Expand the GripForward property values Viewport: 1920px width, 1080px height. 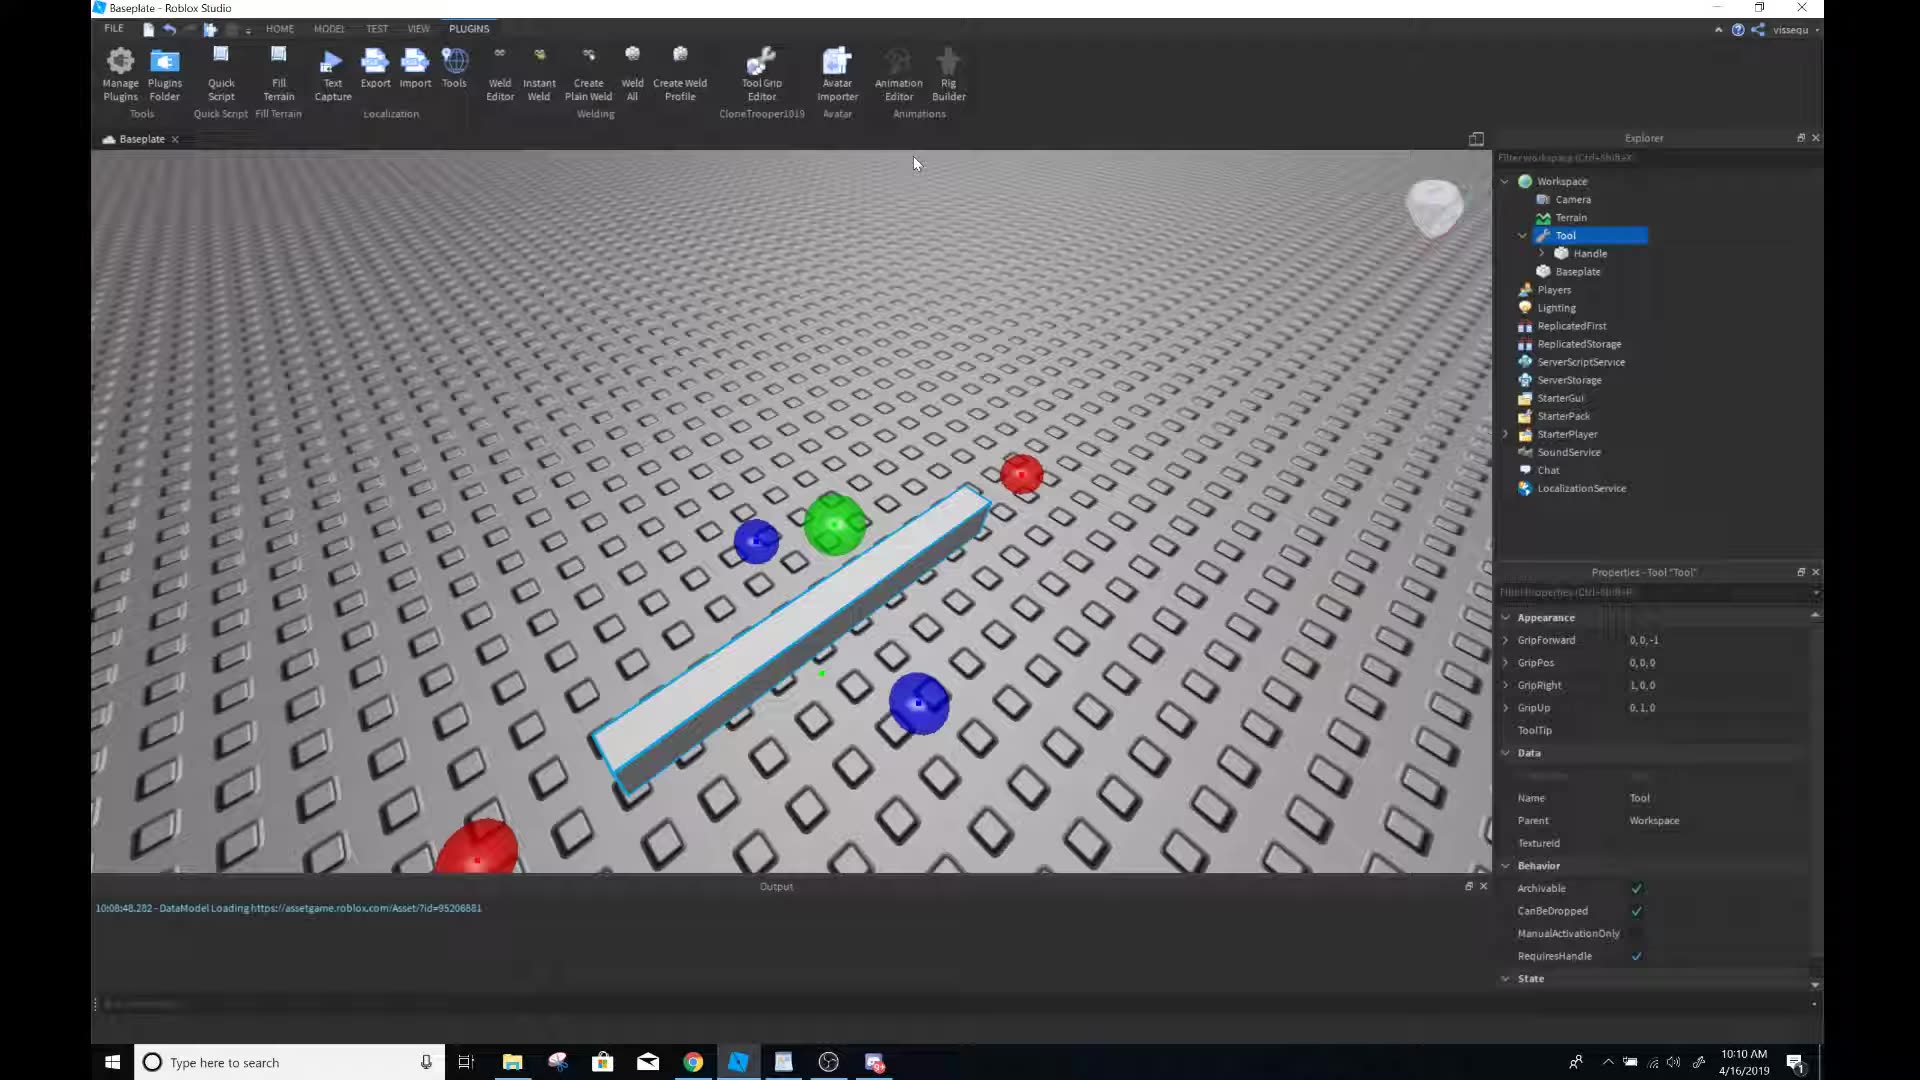tap(1506, 640)
